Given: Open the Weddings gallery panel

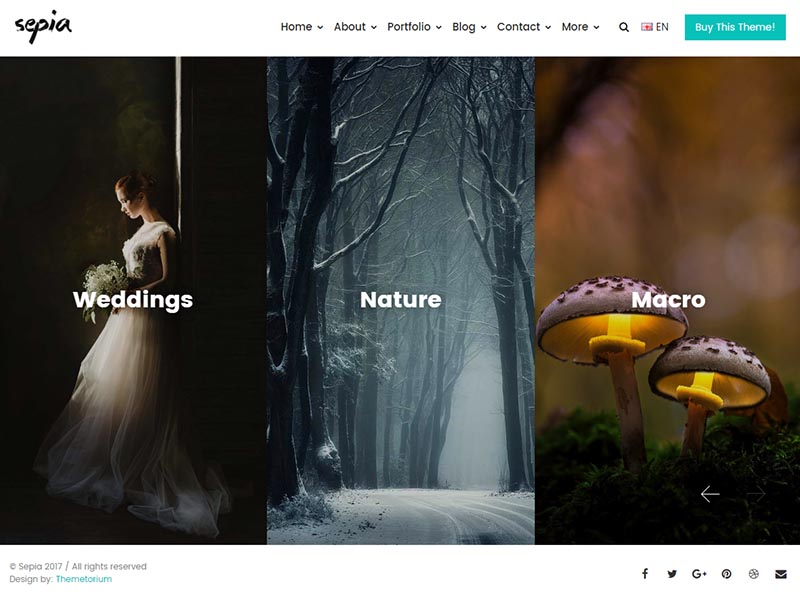Looking at the screenshot, I should pos(133,300).
